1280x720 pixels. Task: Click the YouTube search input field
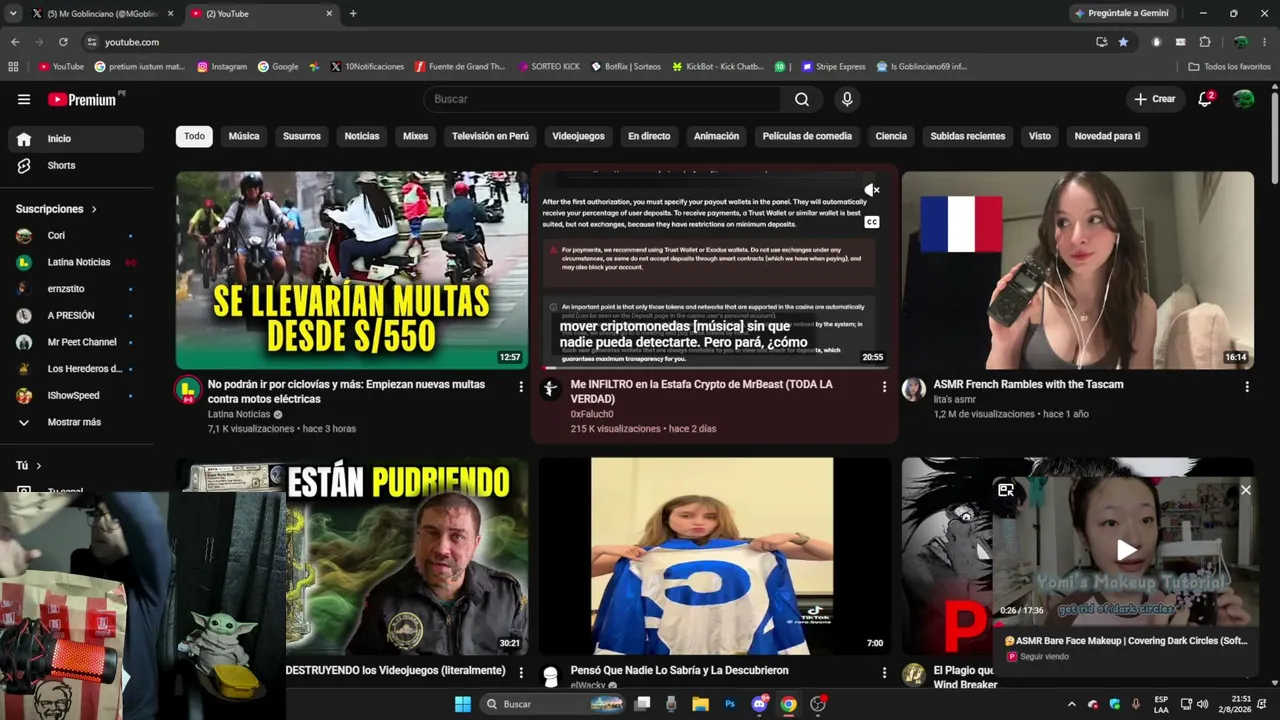point(602,99)
